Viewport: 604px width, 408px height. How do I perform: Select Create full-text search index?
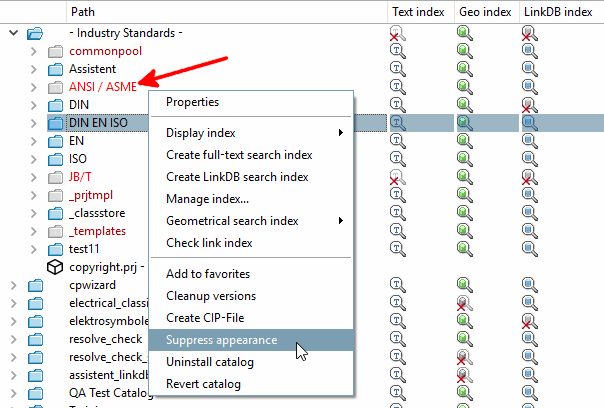pyautogui.click(x=239, y=155)
